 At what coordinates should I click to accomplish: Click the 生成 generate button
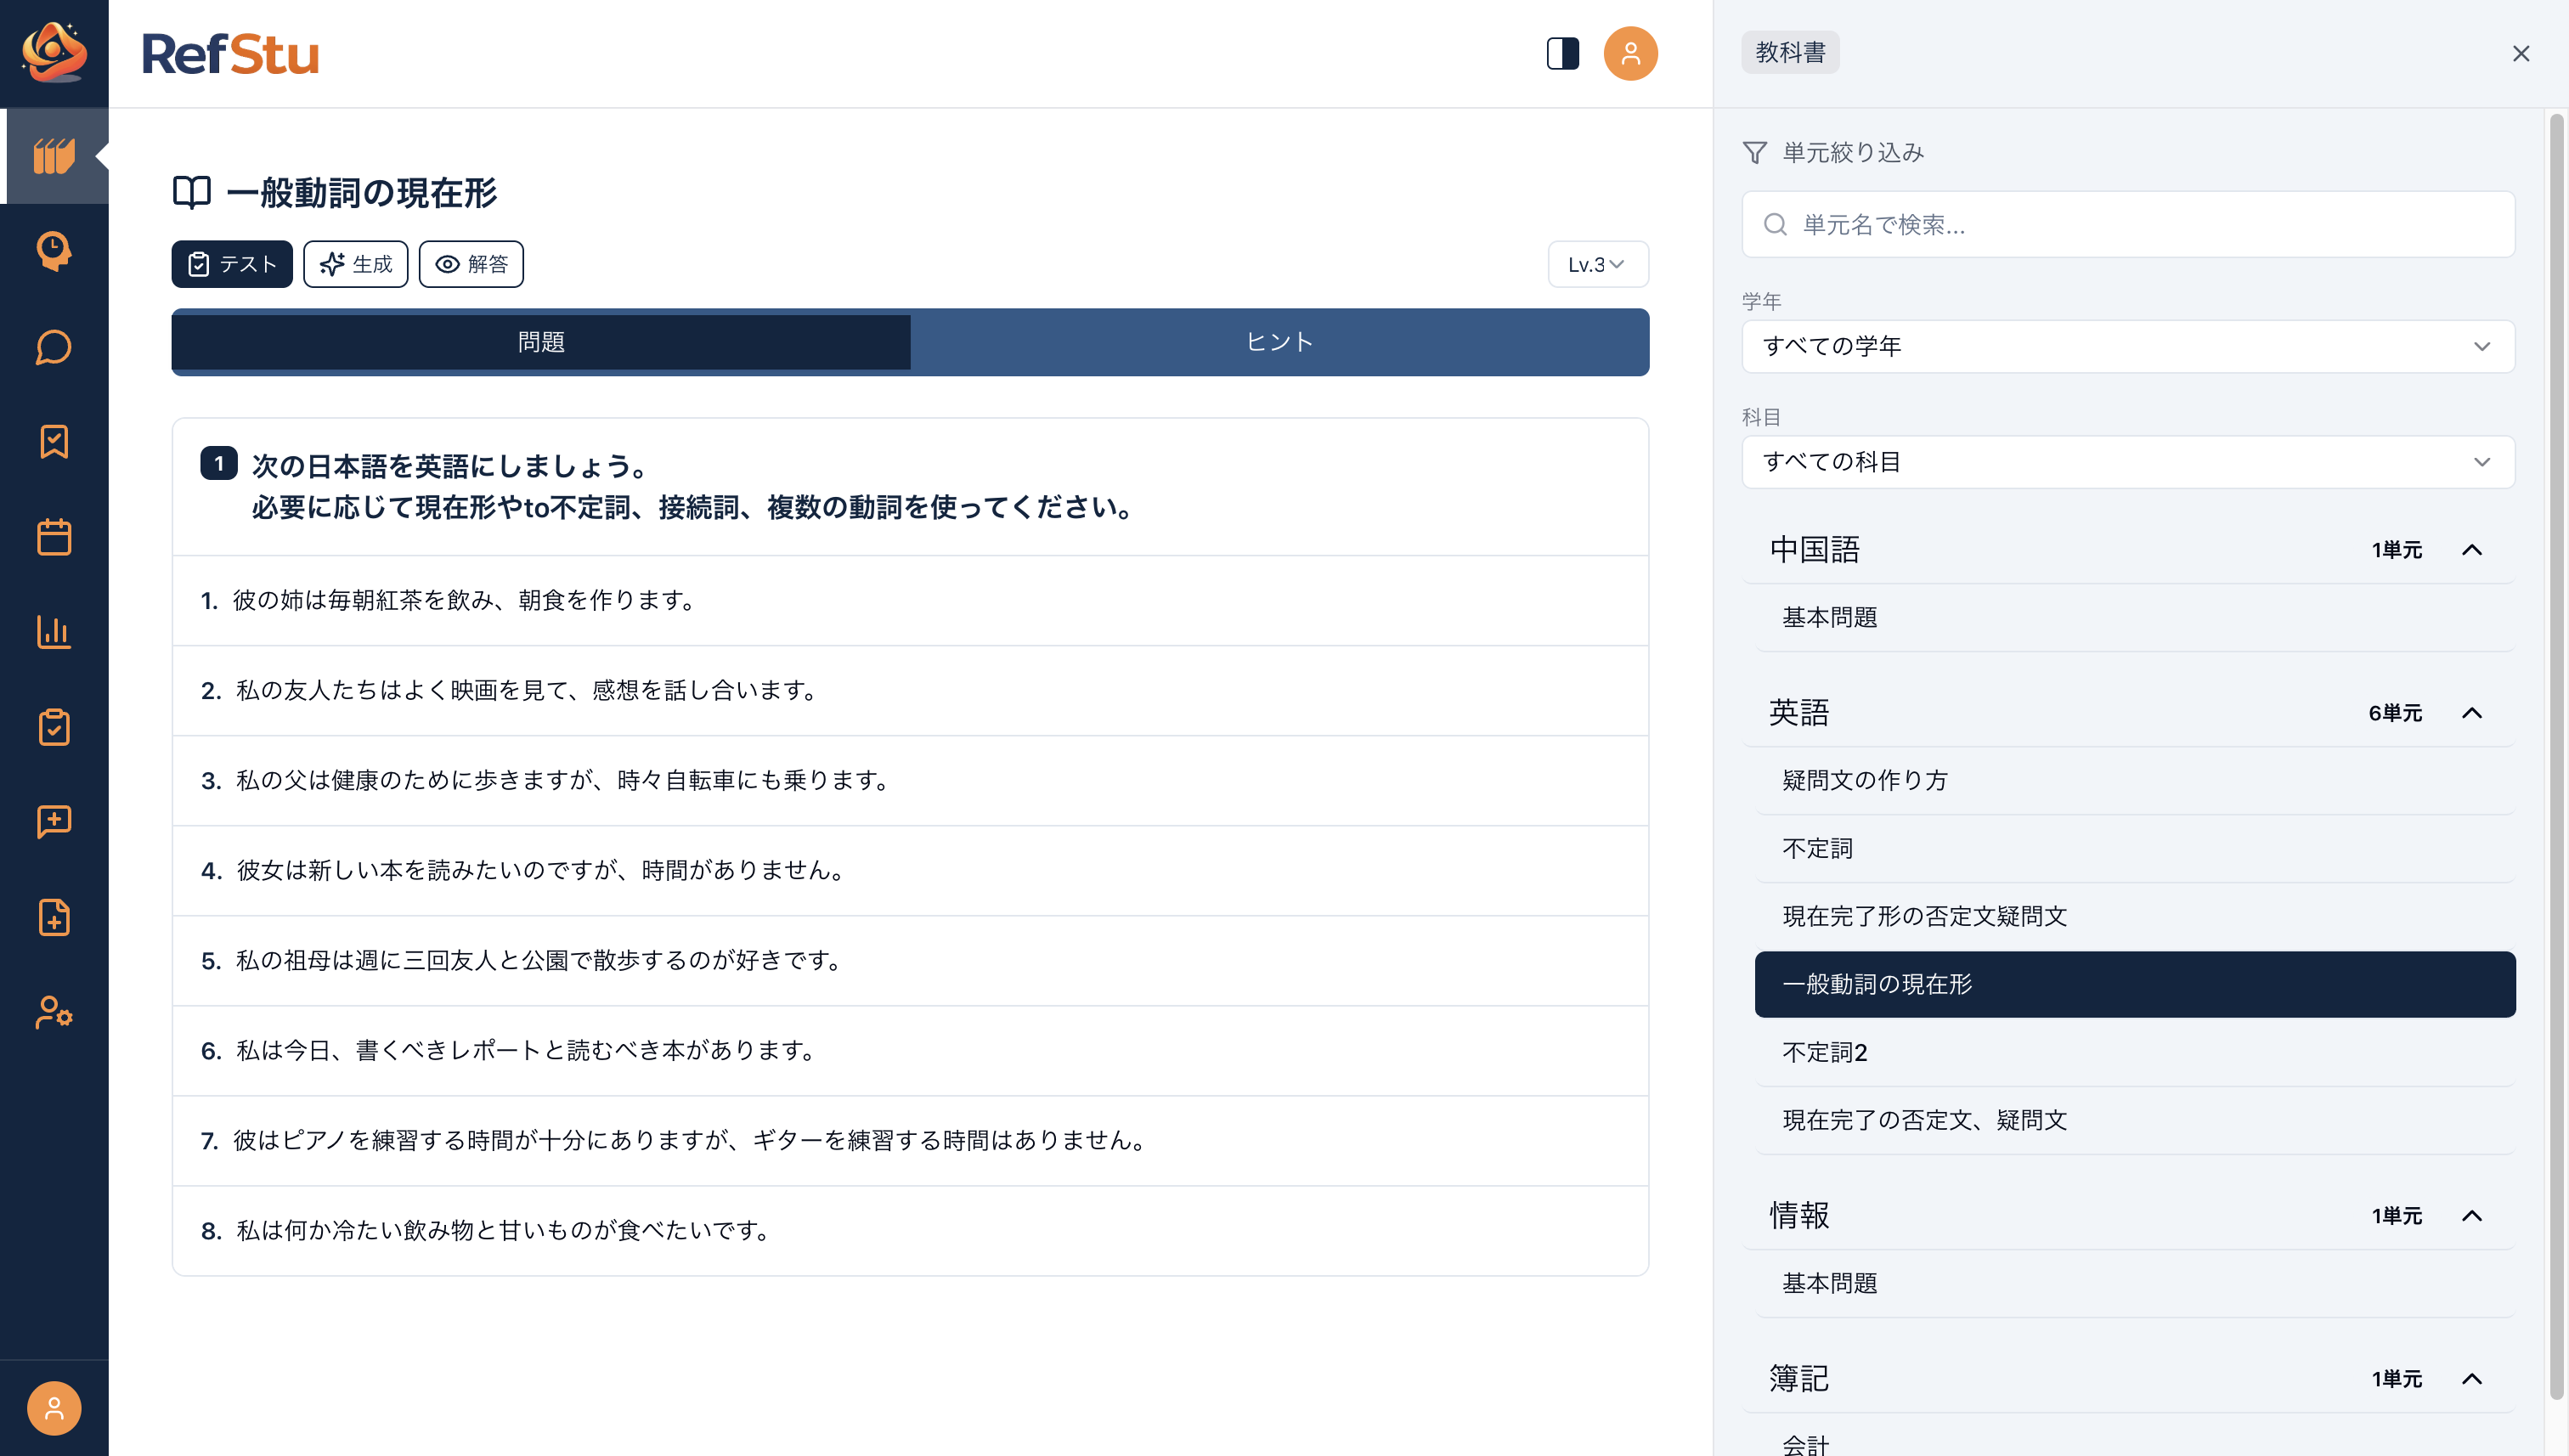(356, 264)
